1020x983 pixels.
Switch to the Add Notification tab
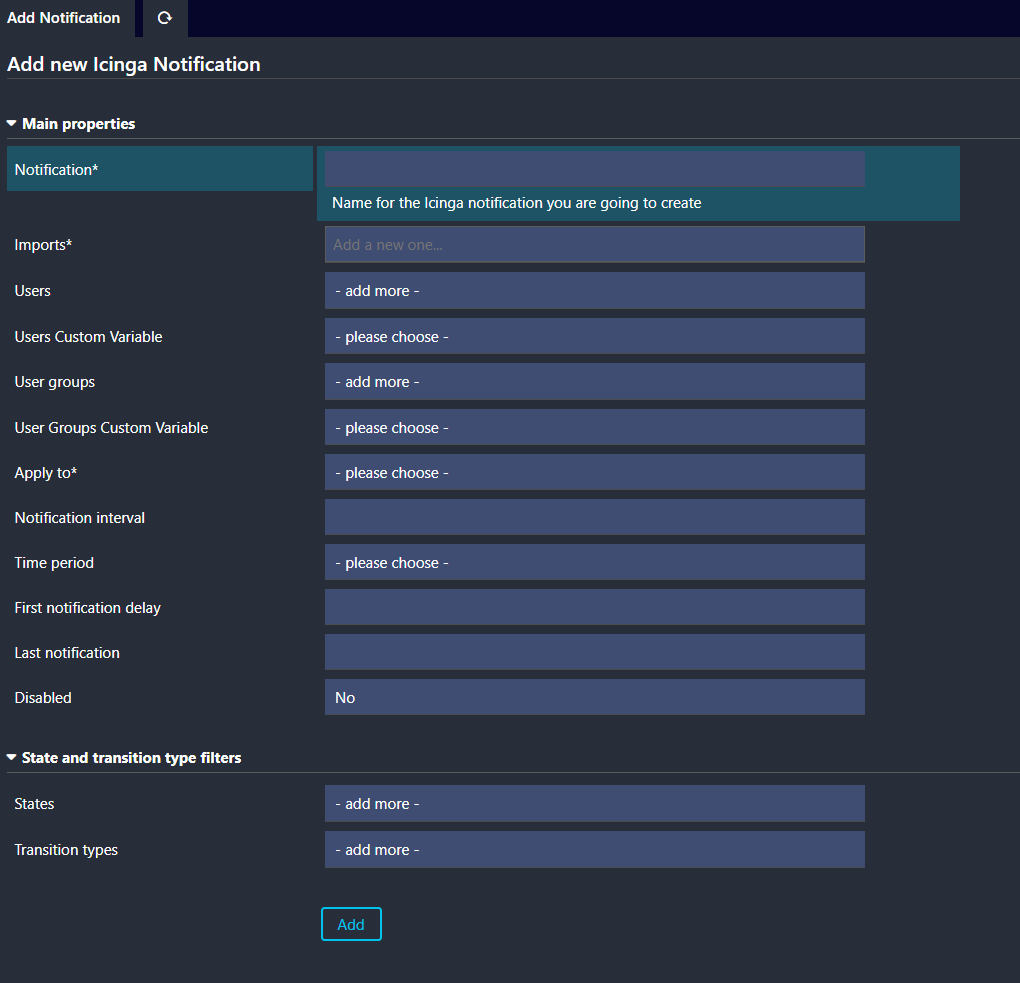pos(64,18)
